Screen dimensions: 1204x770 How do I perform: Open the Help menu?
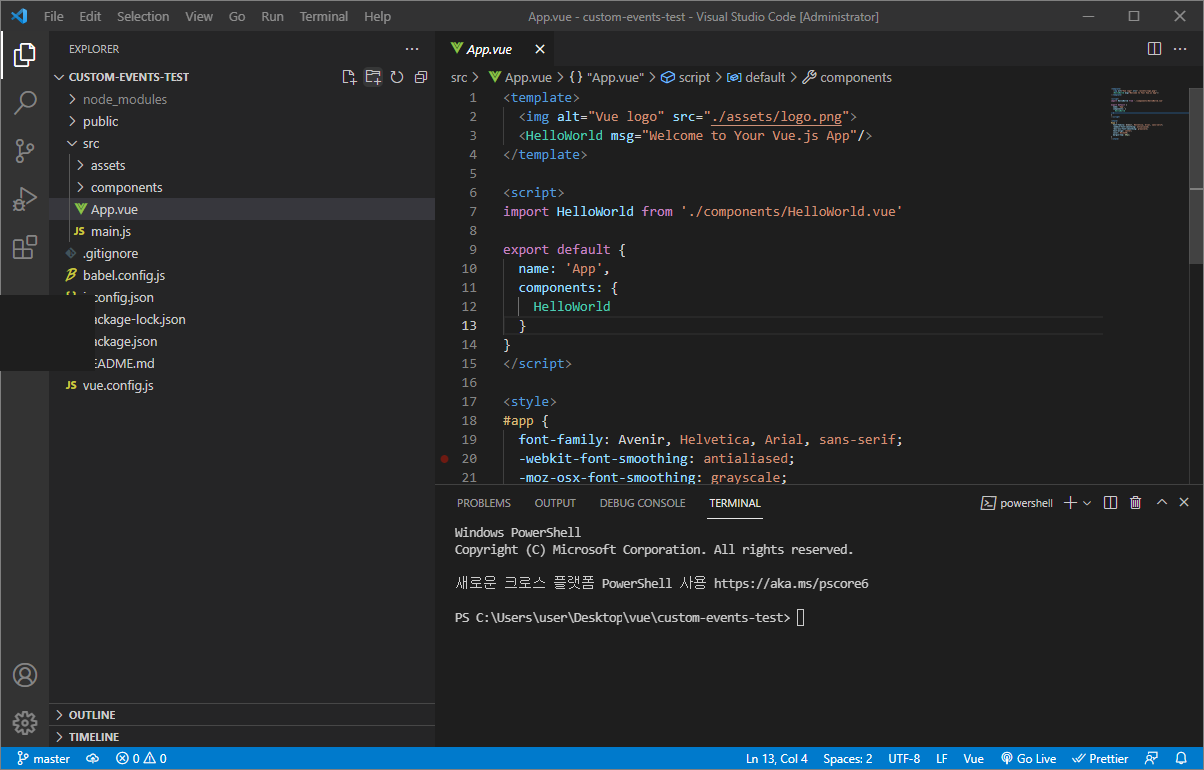click(378, 17)
